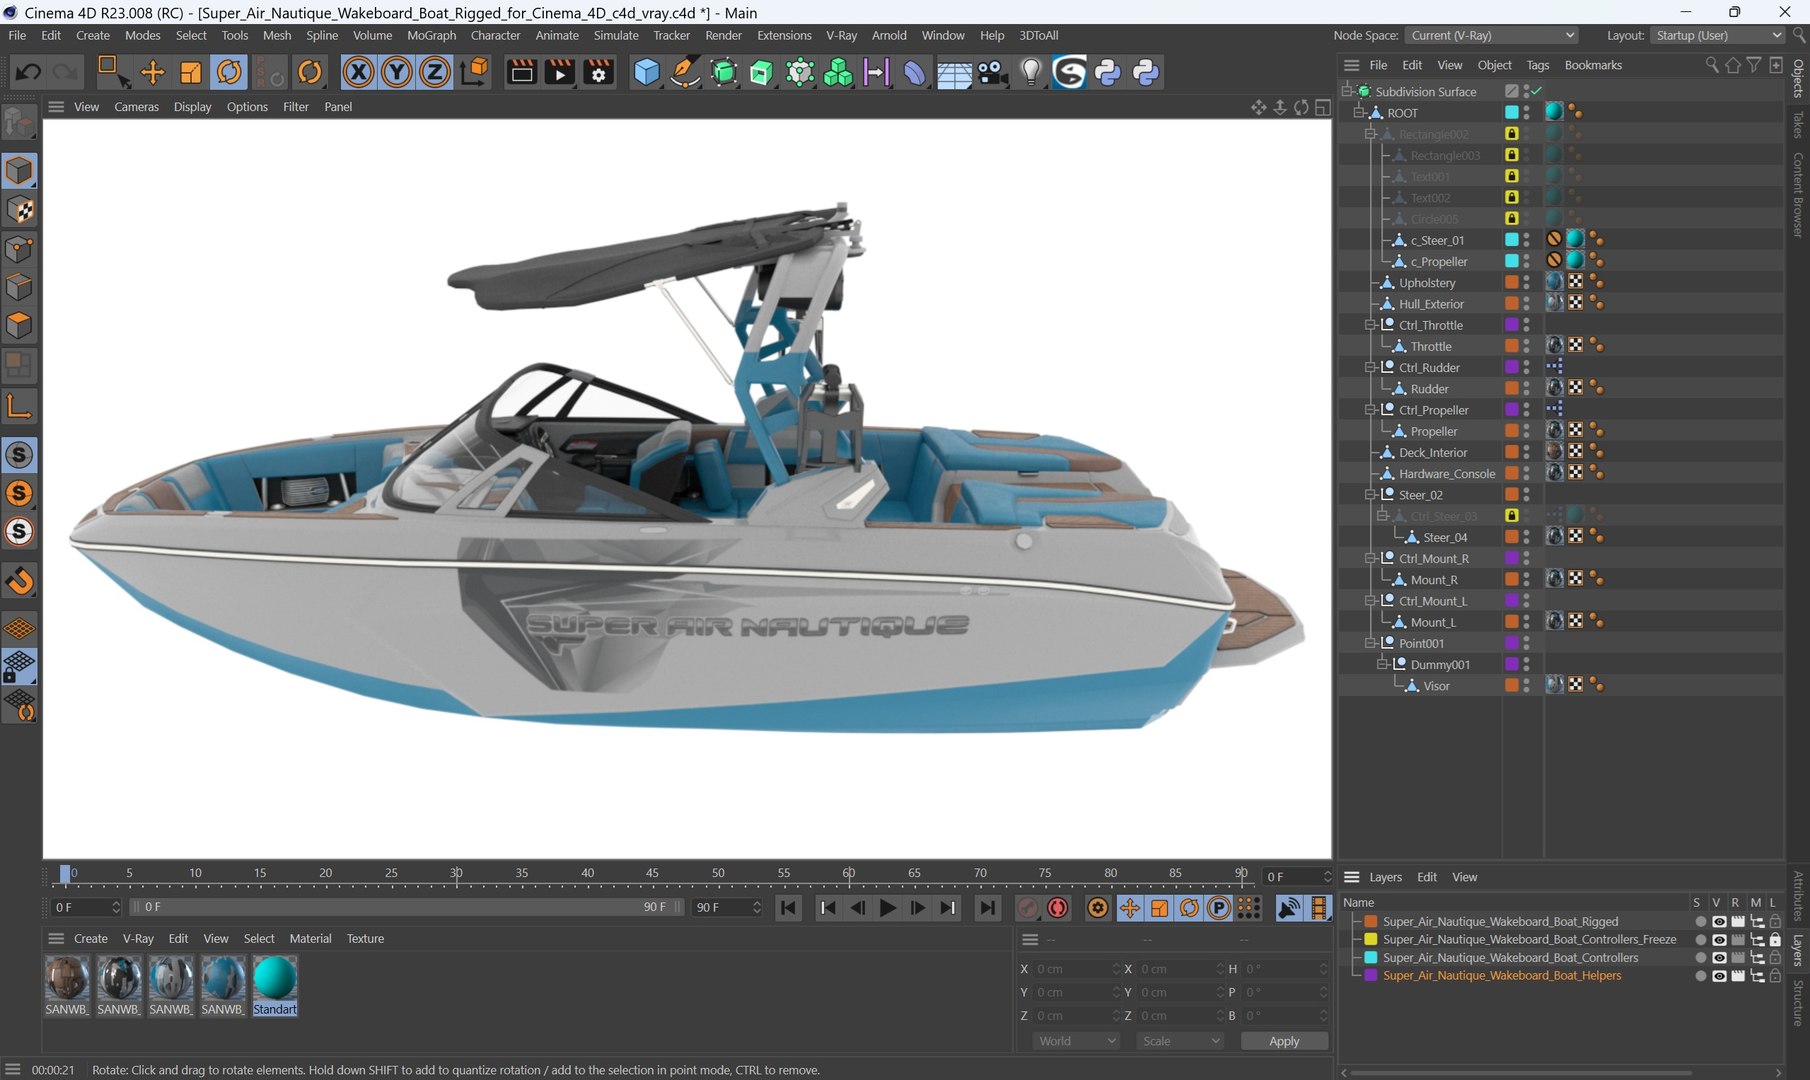Switch to Texture mode checkerboard icon
Screen dimensions: 1810x1080
pos(19,210)
